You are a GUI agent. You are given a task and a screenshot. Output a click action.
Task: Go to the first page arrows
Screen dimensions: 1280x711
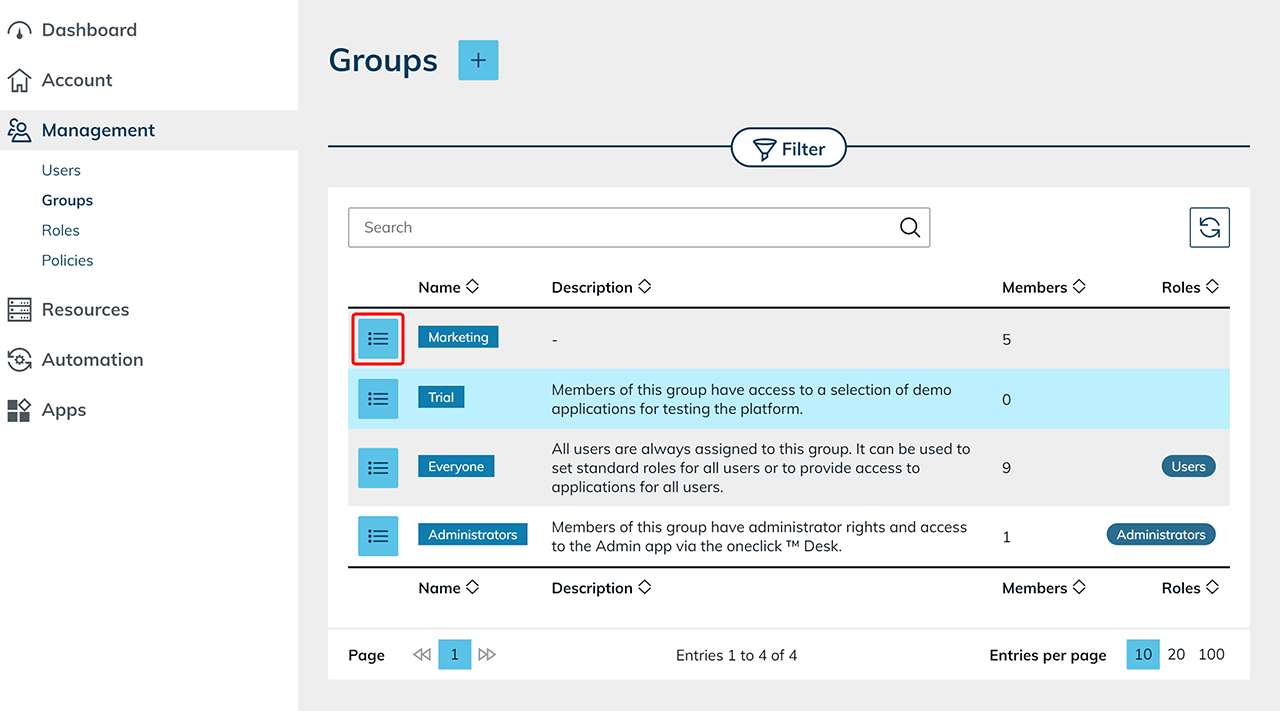[x=422, y=655]
